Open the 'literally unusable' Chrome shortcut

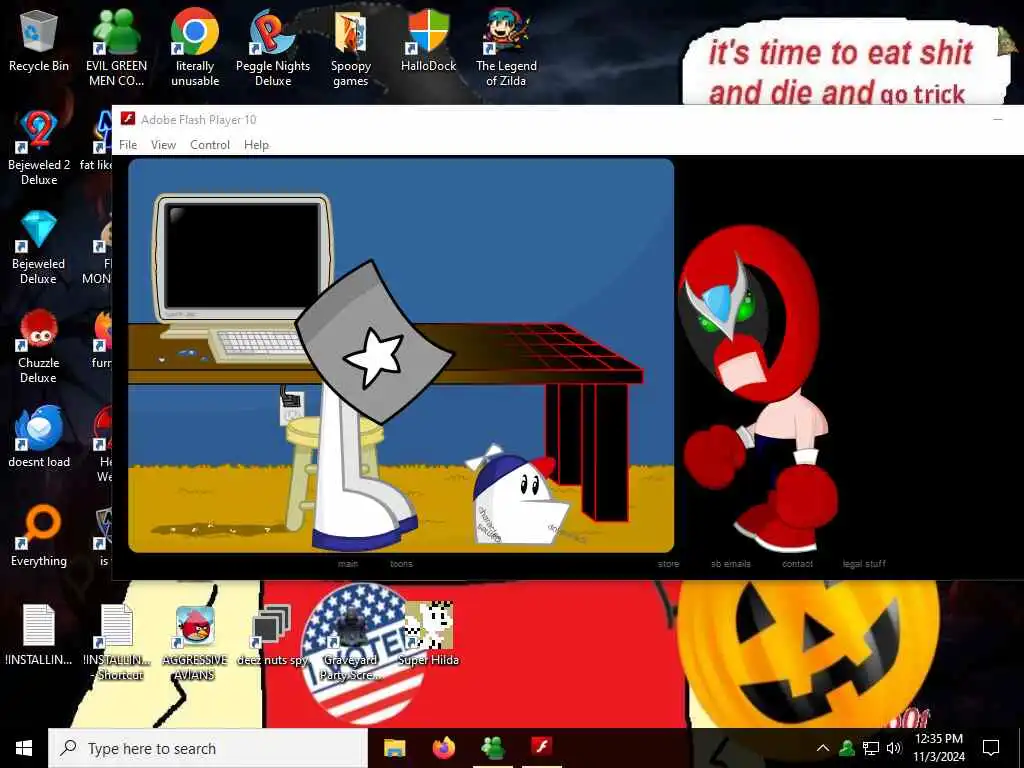(195, 48)
